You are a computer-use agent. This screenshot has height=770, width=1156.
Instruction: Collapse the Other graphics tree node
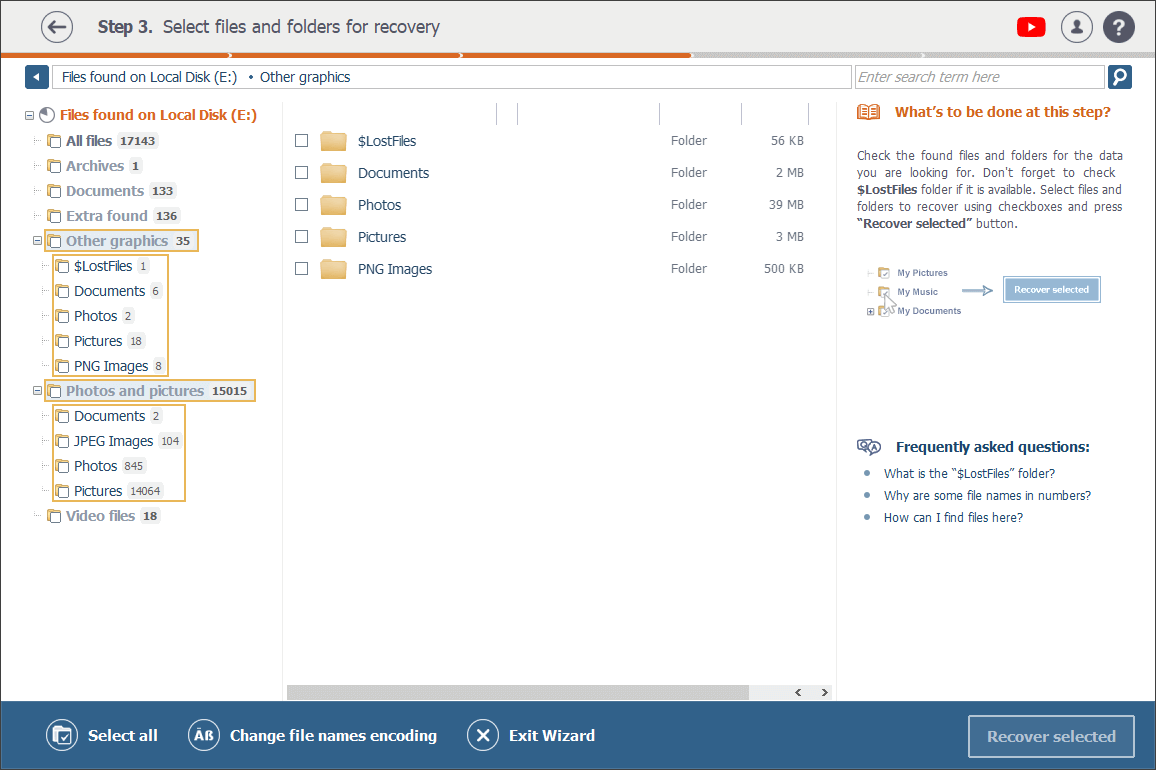[37, 241]
